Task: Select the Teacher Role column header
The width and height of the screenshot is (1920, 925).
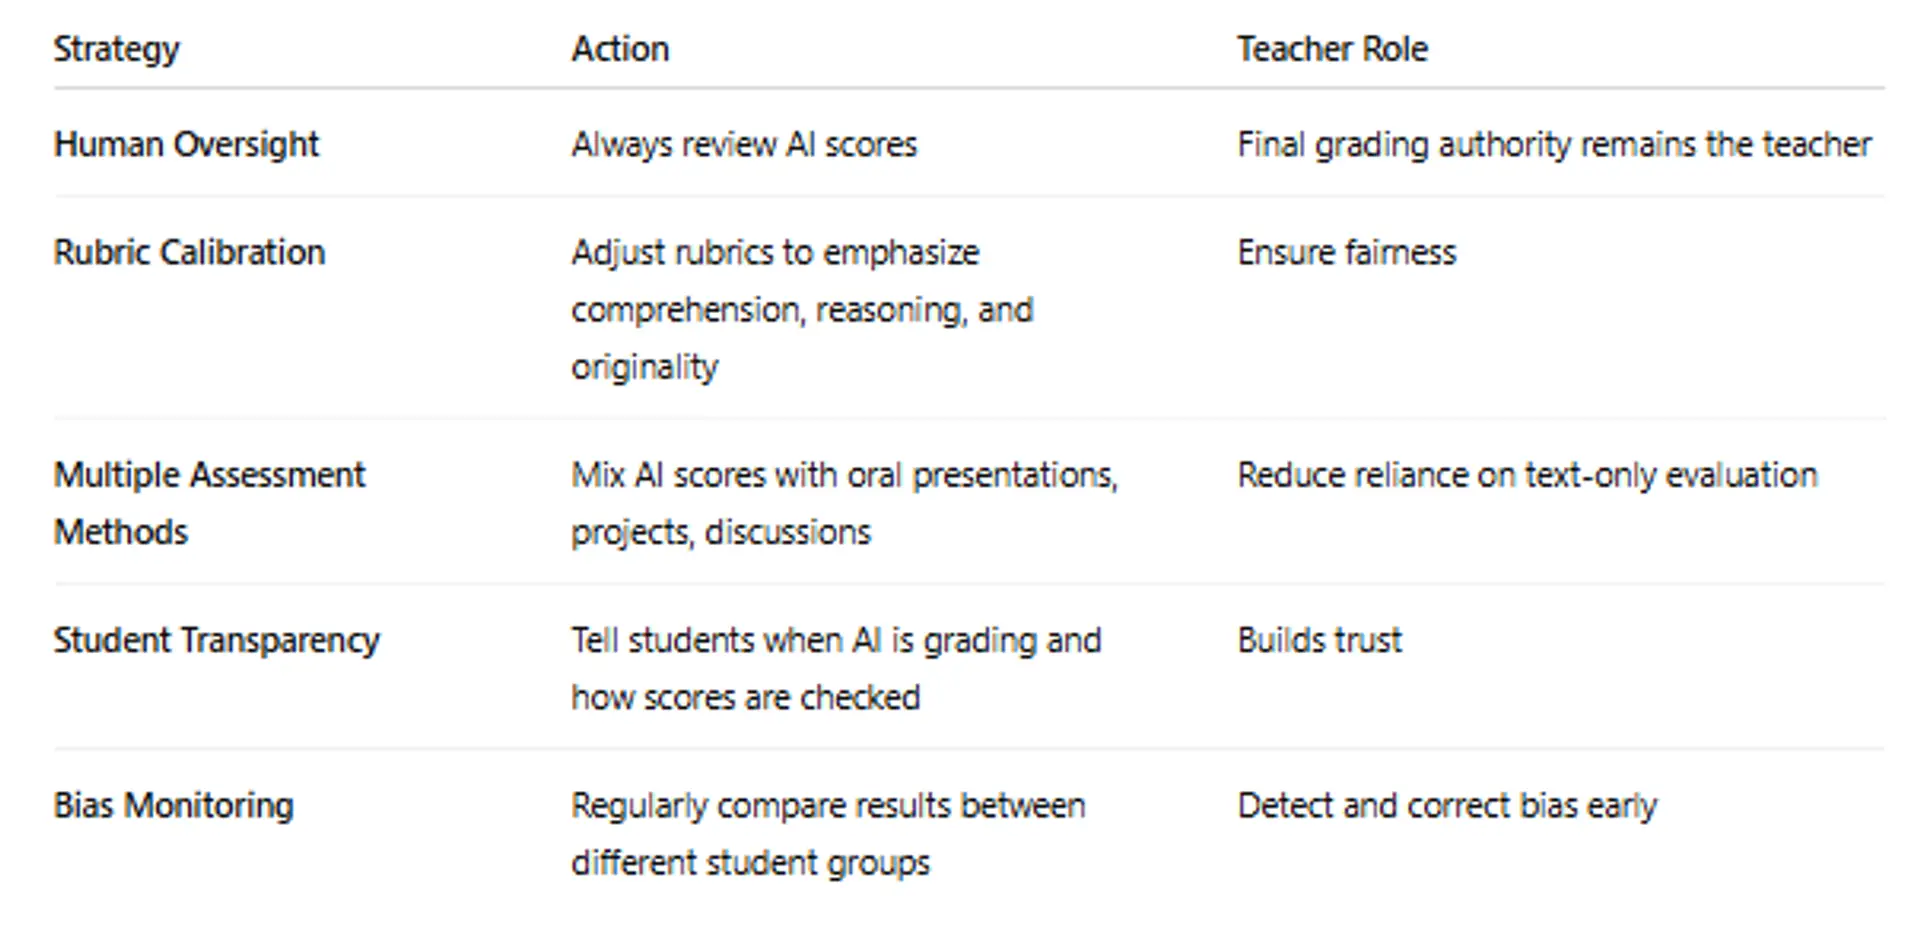Action: pos(1332,49)
